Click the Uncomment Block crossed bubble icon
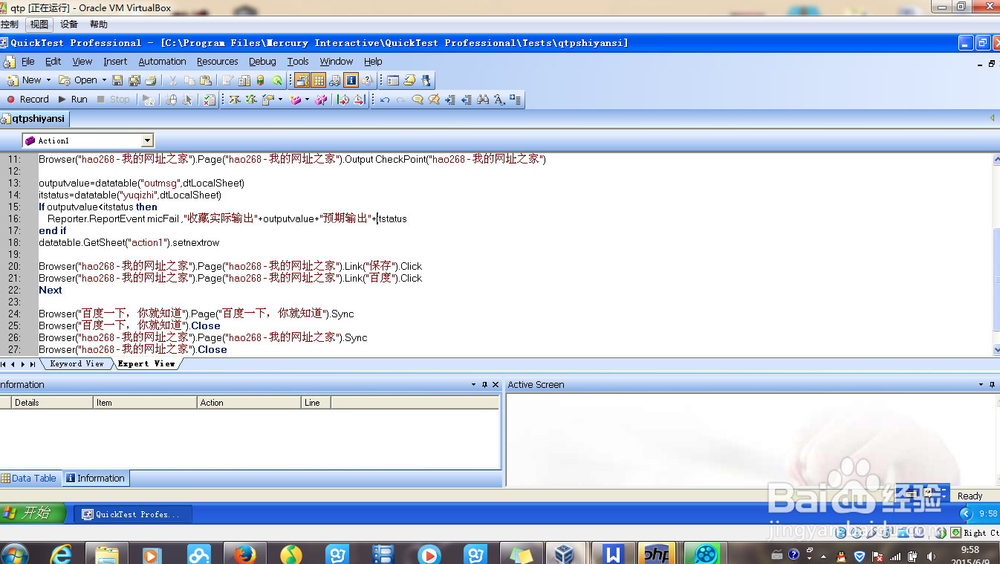The image size is (1000, 564). (x=434, y=100)
